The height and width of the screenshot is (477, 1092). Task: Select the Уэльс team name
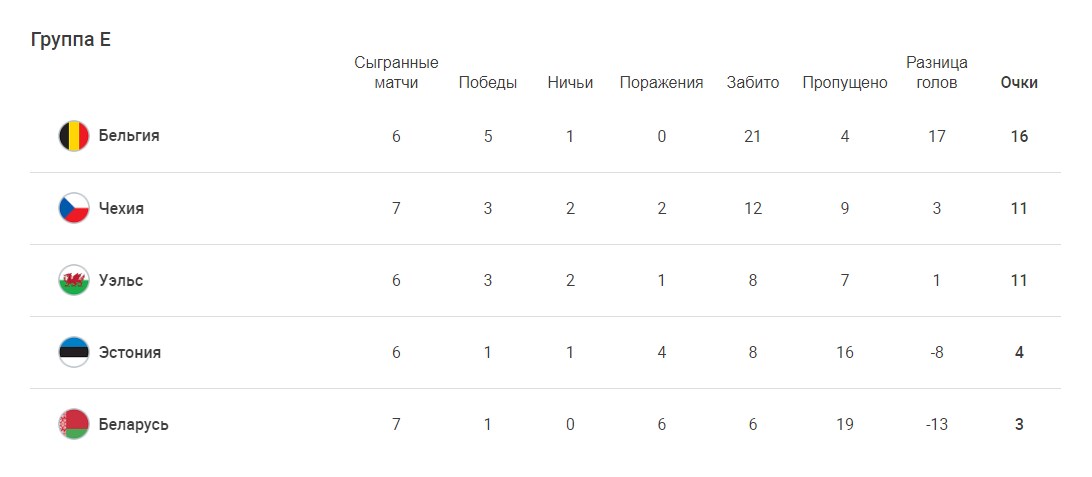121,280
